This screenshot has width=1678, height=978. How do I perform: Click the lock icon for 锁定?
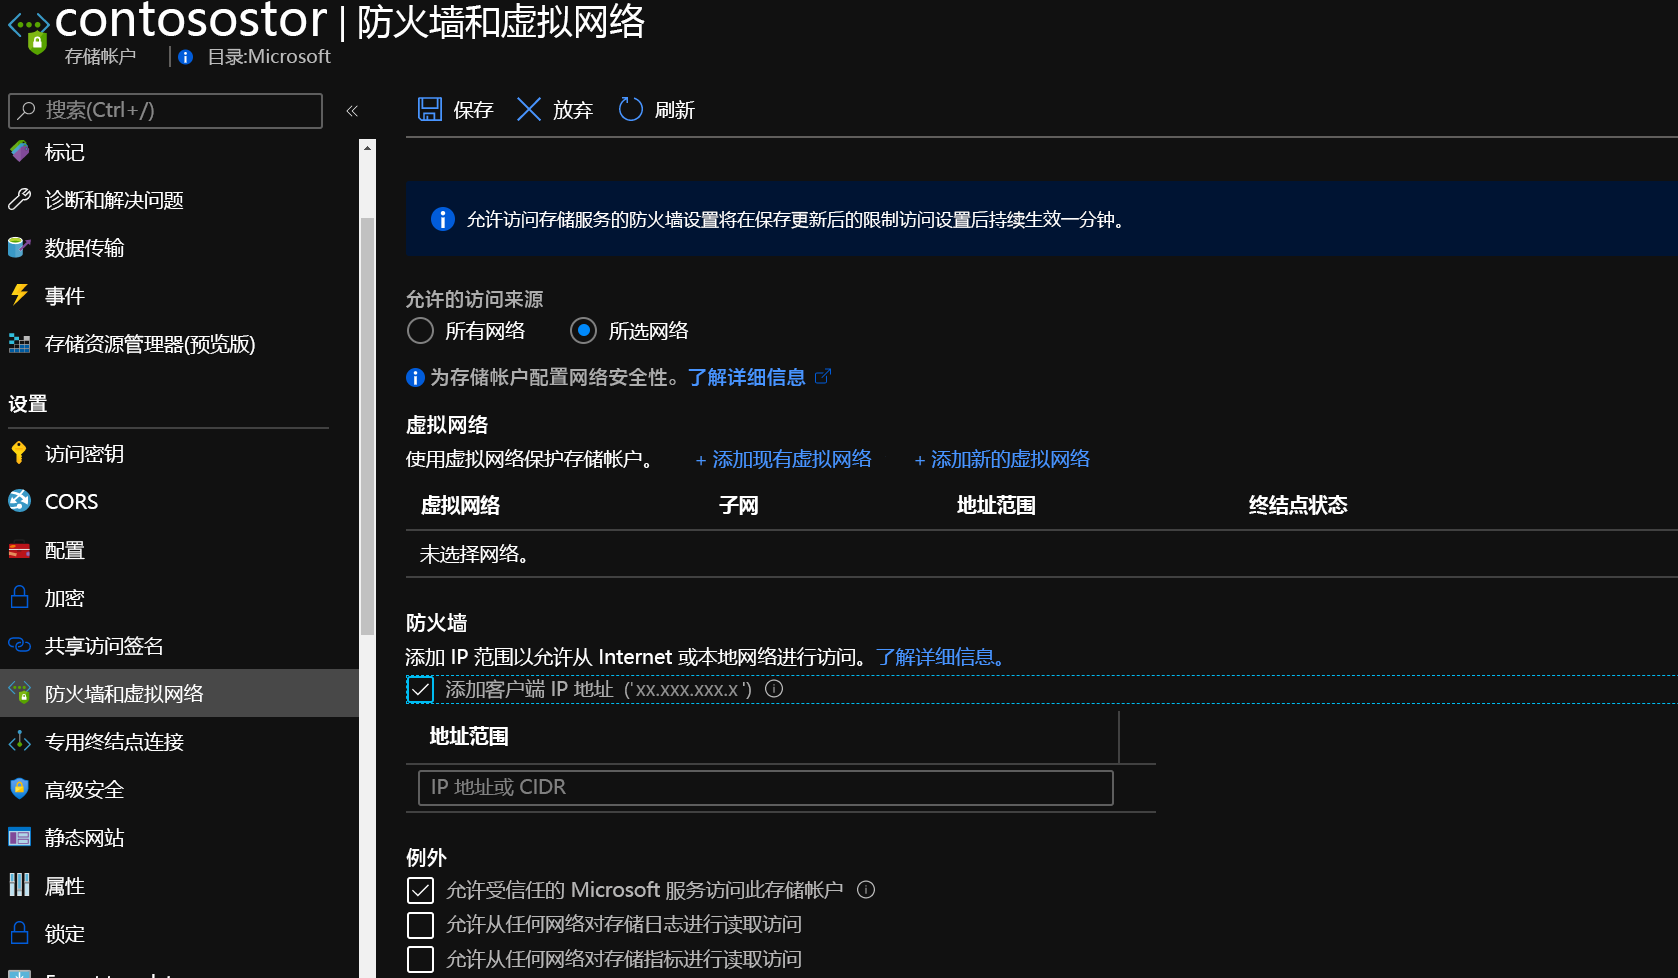[x=19, y=932]
